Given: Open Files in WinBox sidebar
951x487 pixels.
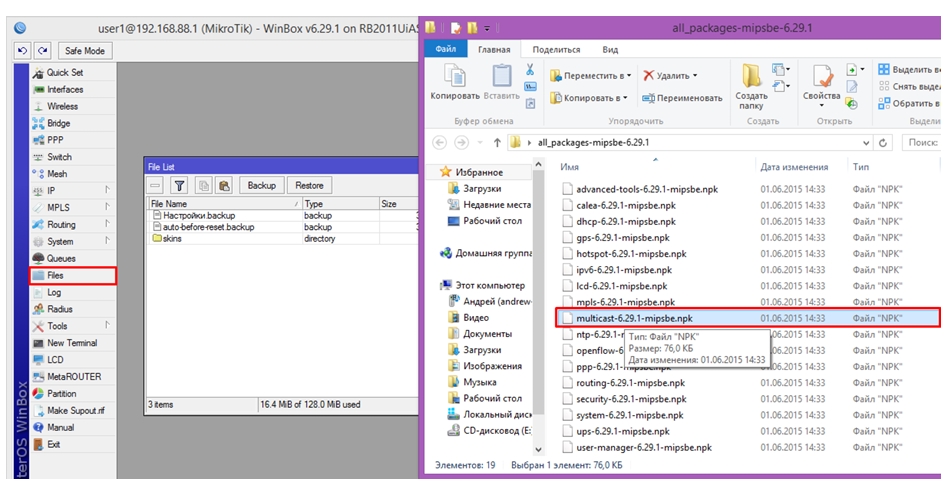Looking at the screenshot, I should 73,275.
